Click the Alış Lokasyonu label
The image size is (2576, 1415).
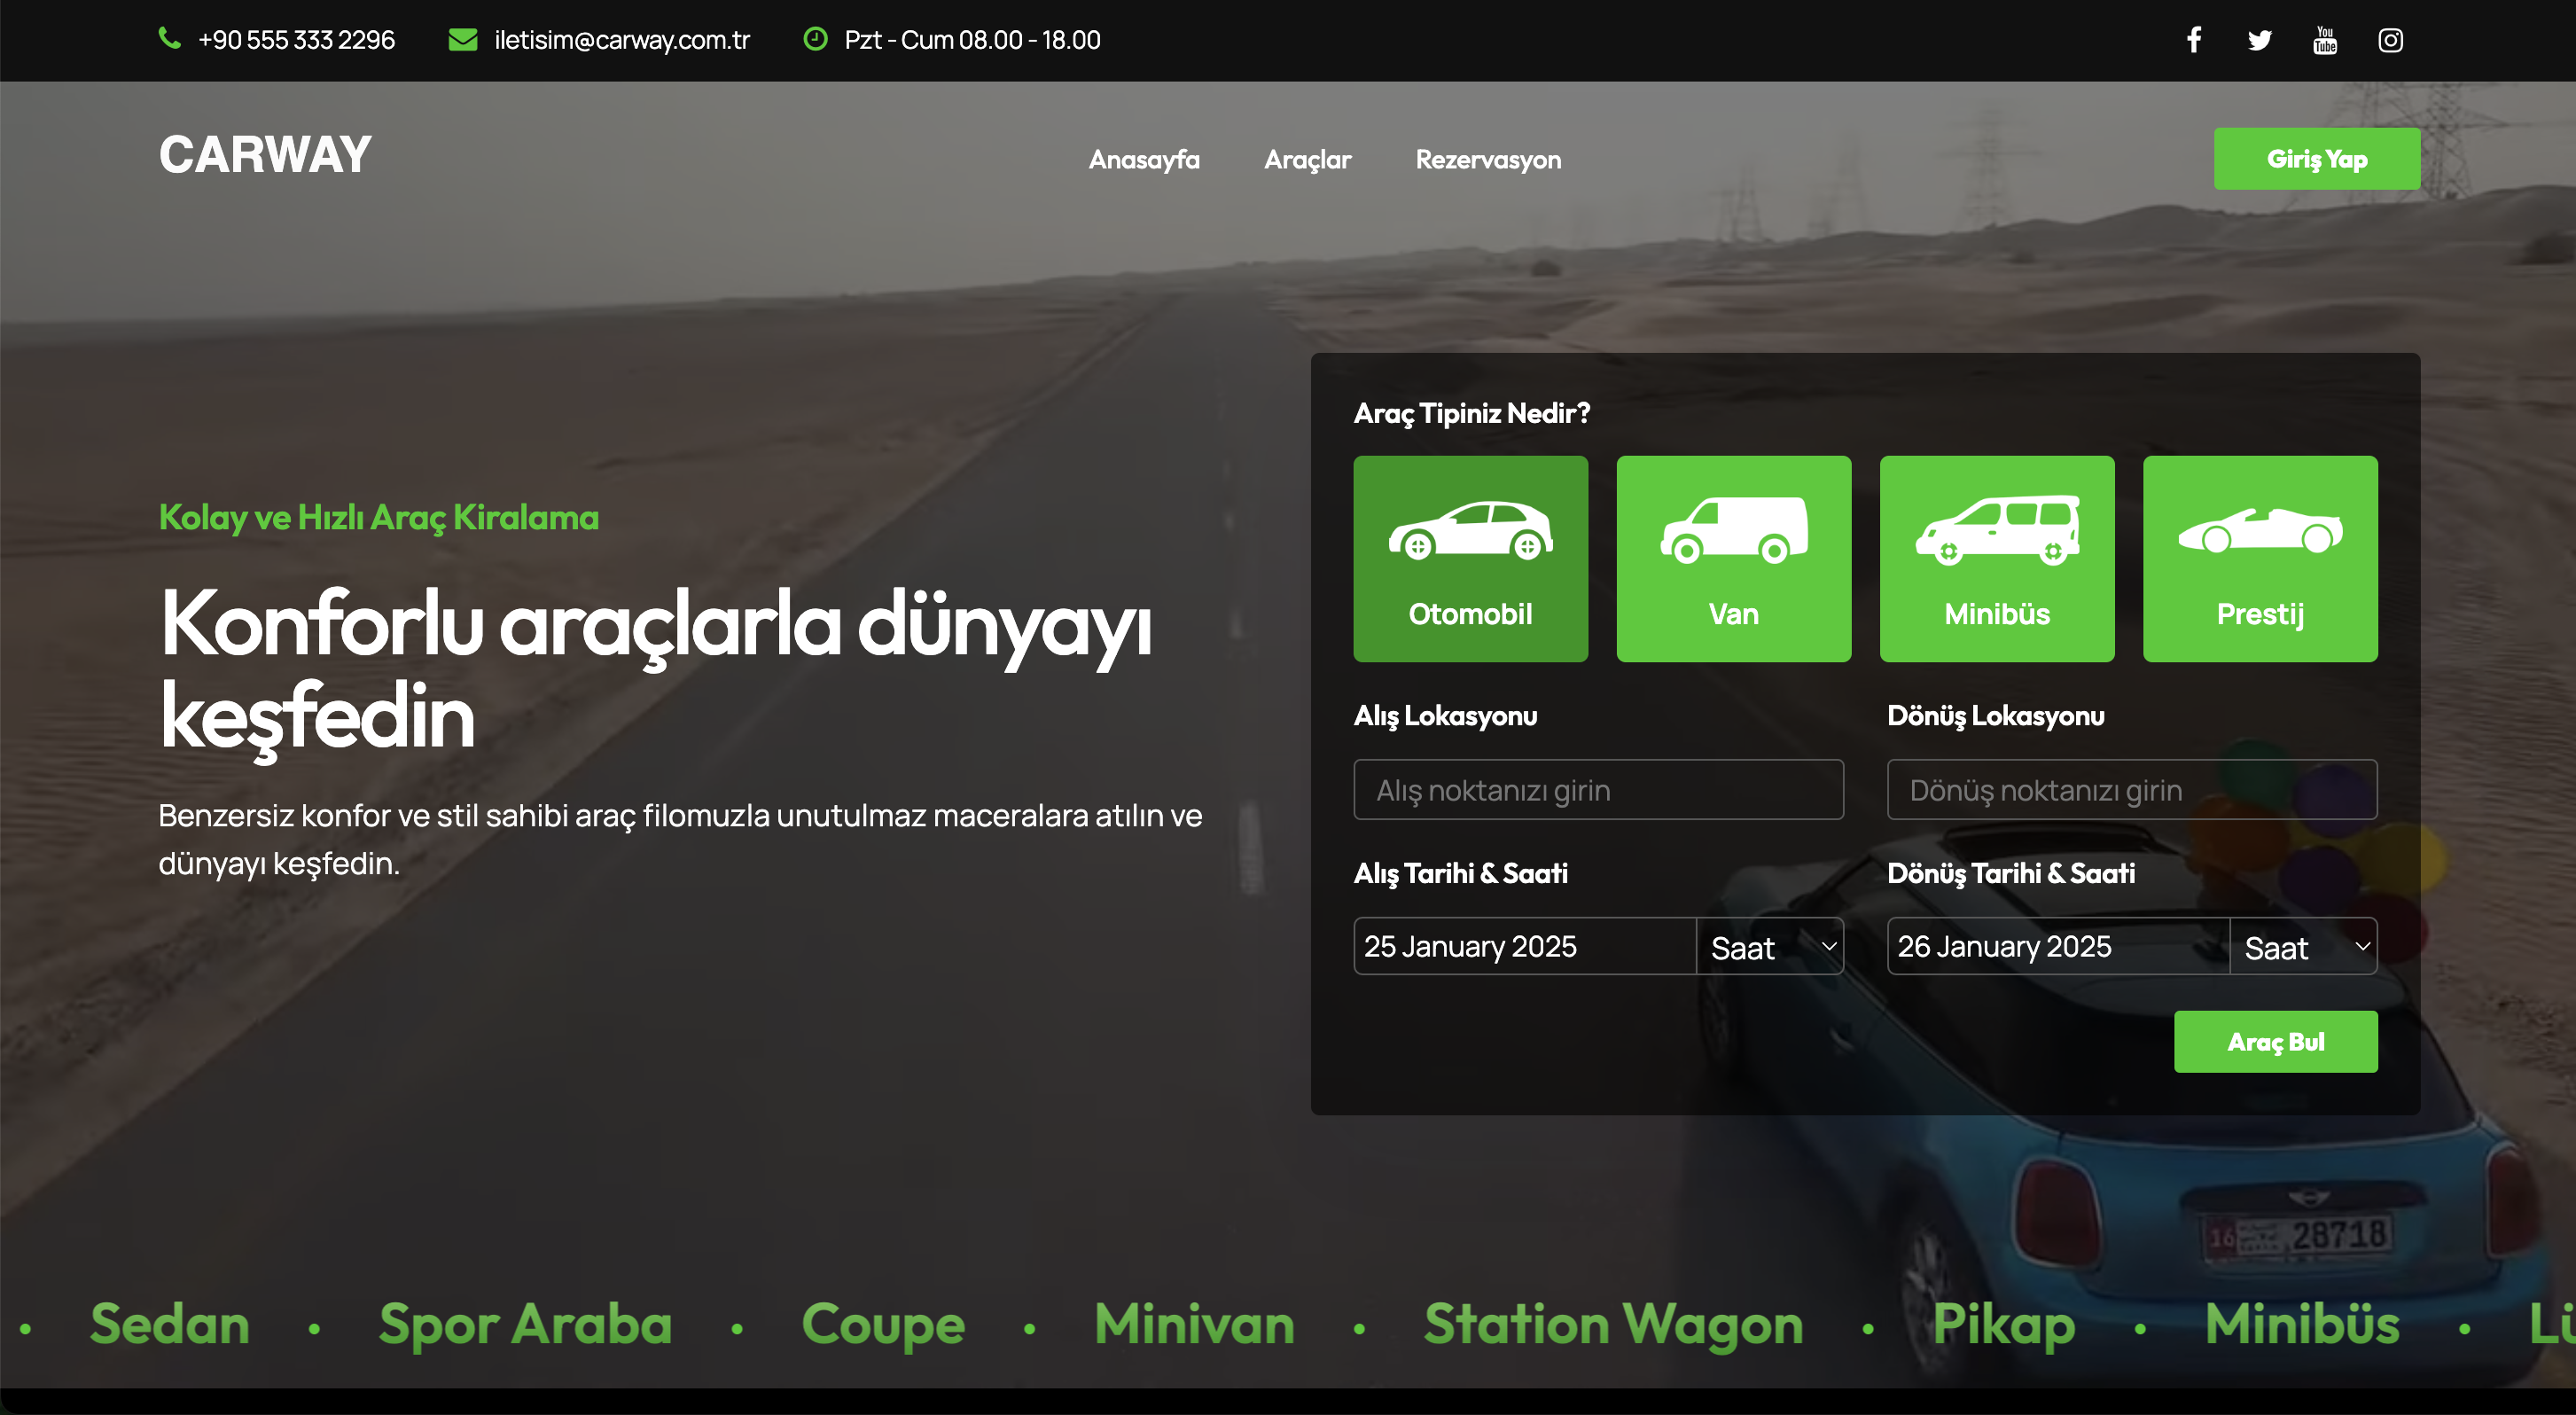pyautogui.click(x=1445, y=716)
